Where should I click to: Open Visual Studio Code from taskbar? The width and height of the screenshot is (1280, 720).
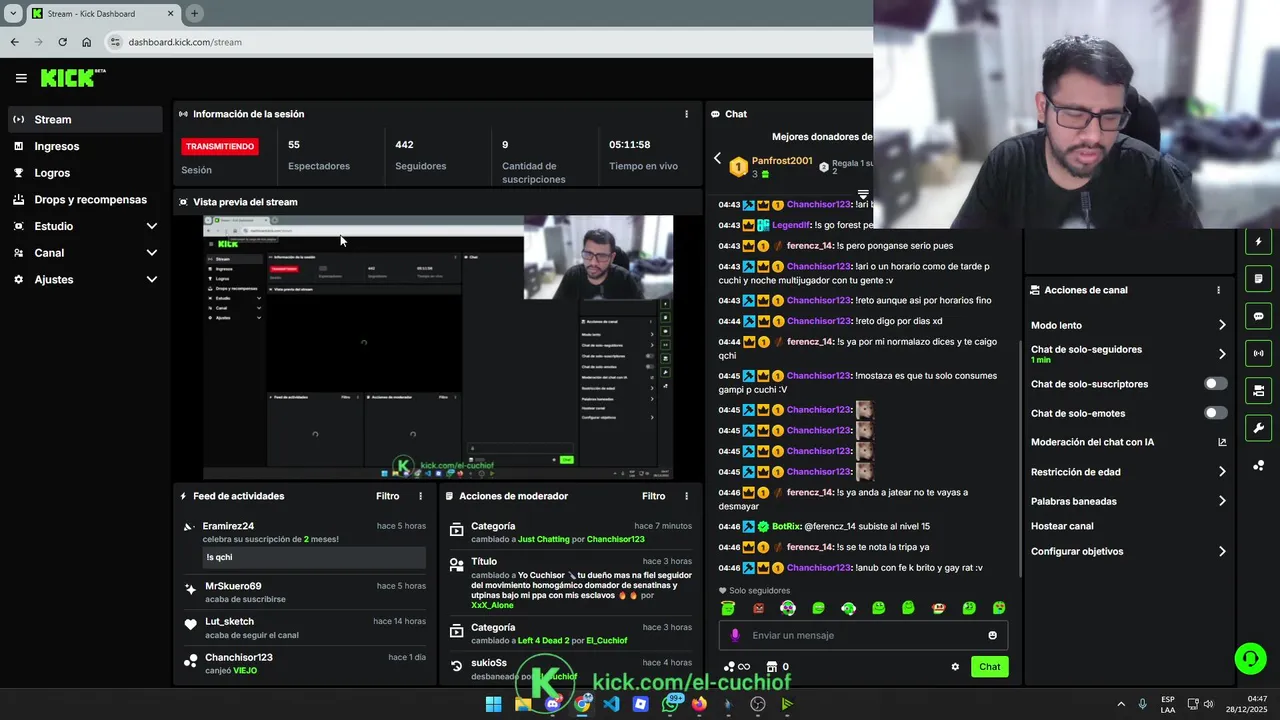click(x=611, y=704)
